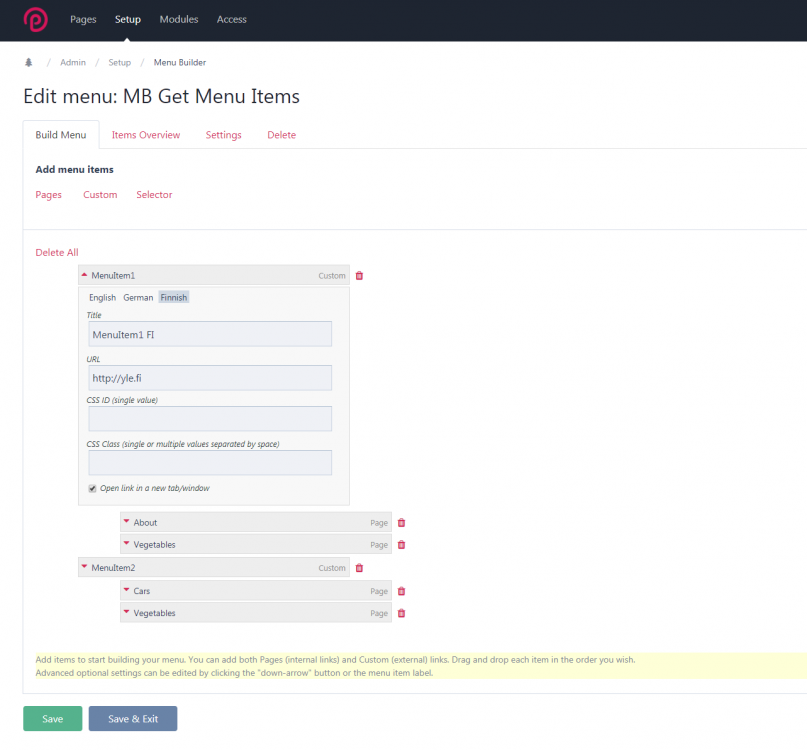Delete MenuItem2 with its trash icon
This screenshot has height=750, width=807.
tap(359, 567)
